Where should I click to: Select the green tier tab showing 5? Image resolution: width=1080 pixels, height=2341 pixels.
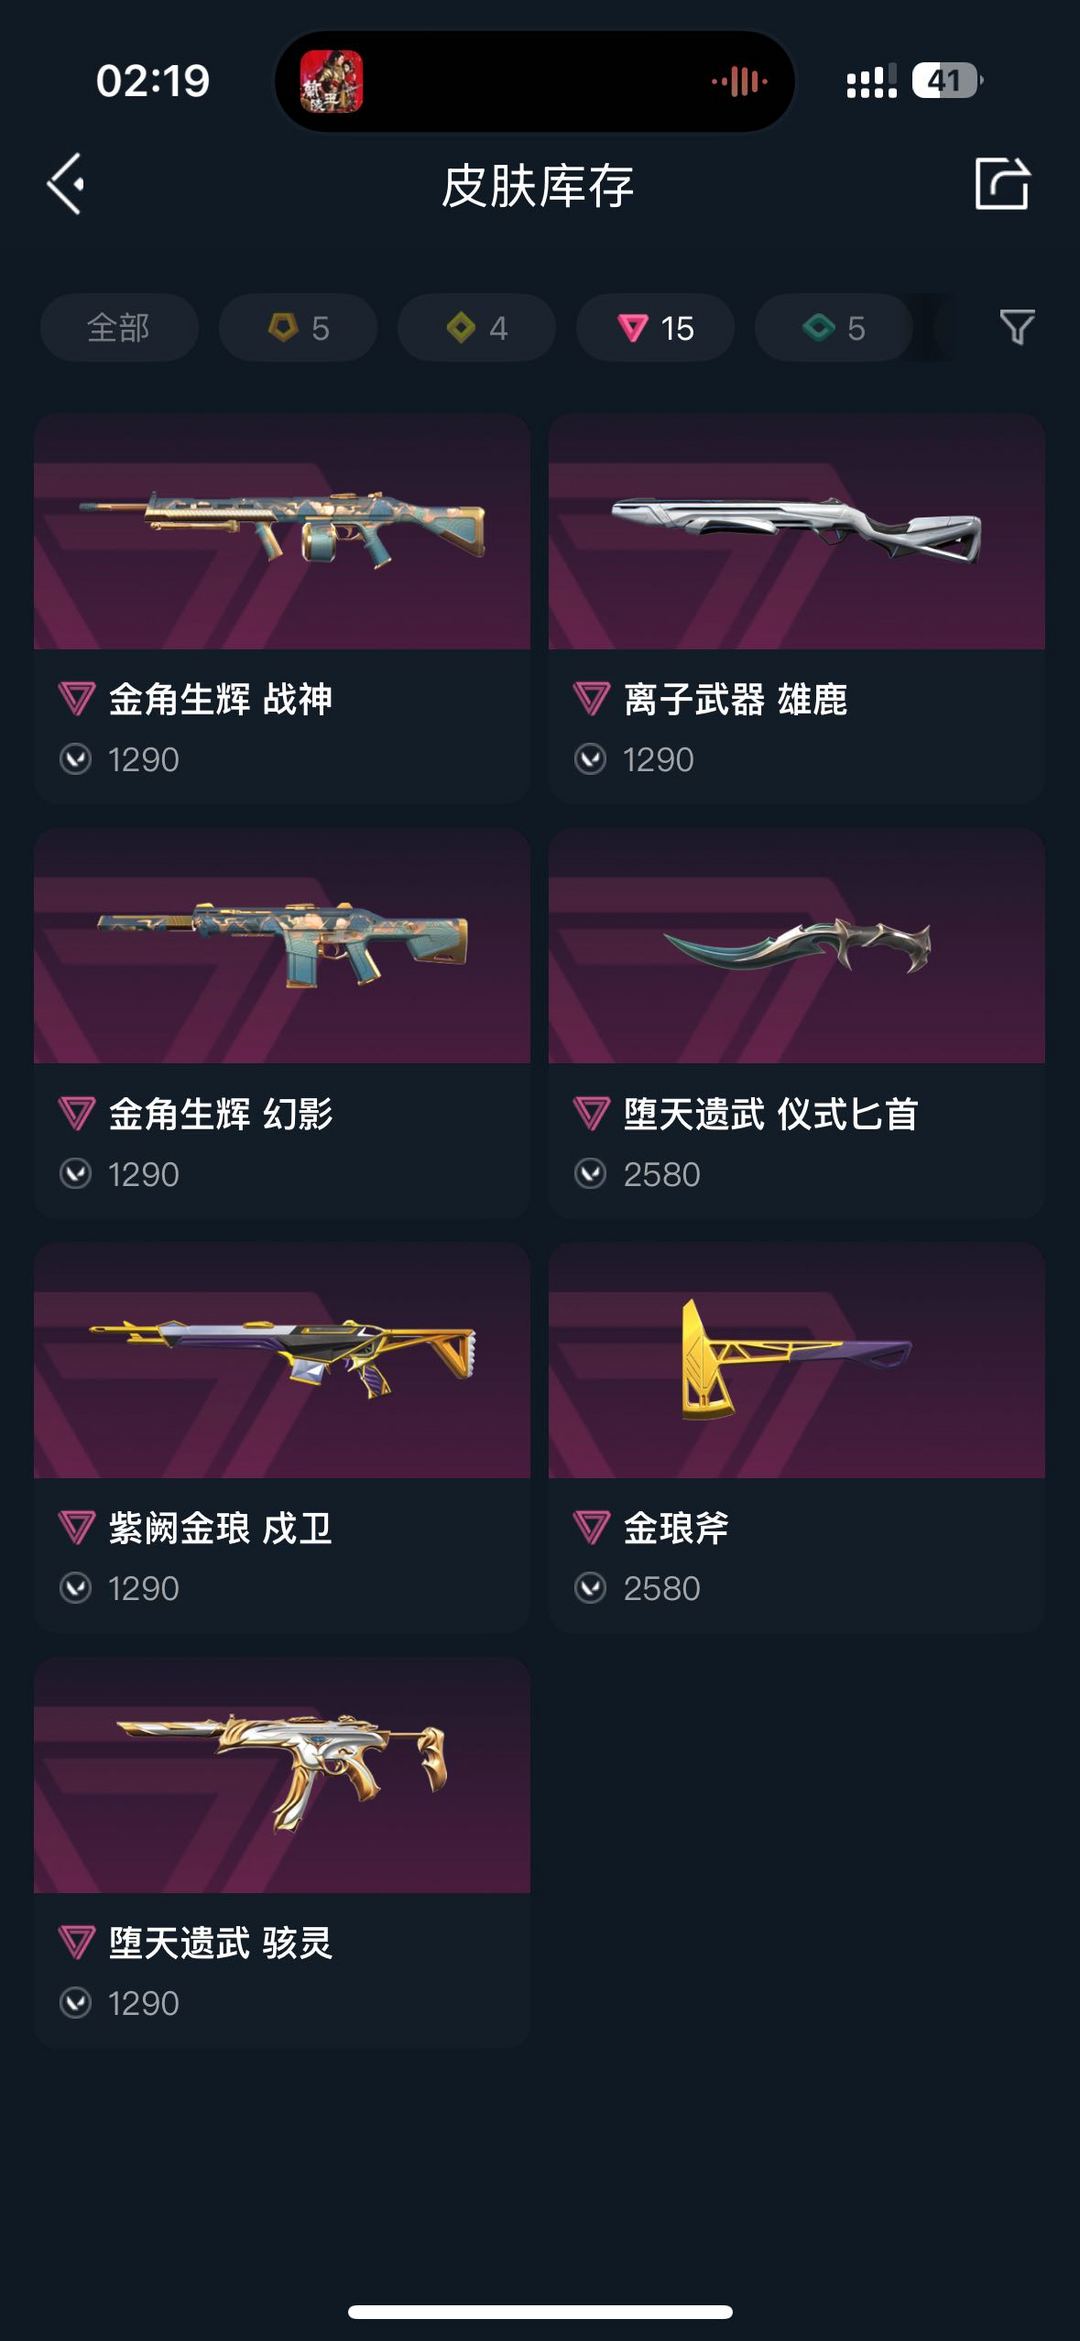click(x=833, y=327)
